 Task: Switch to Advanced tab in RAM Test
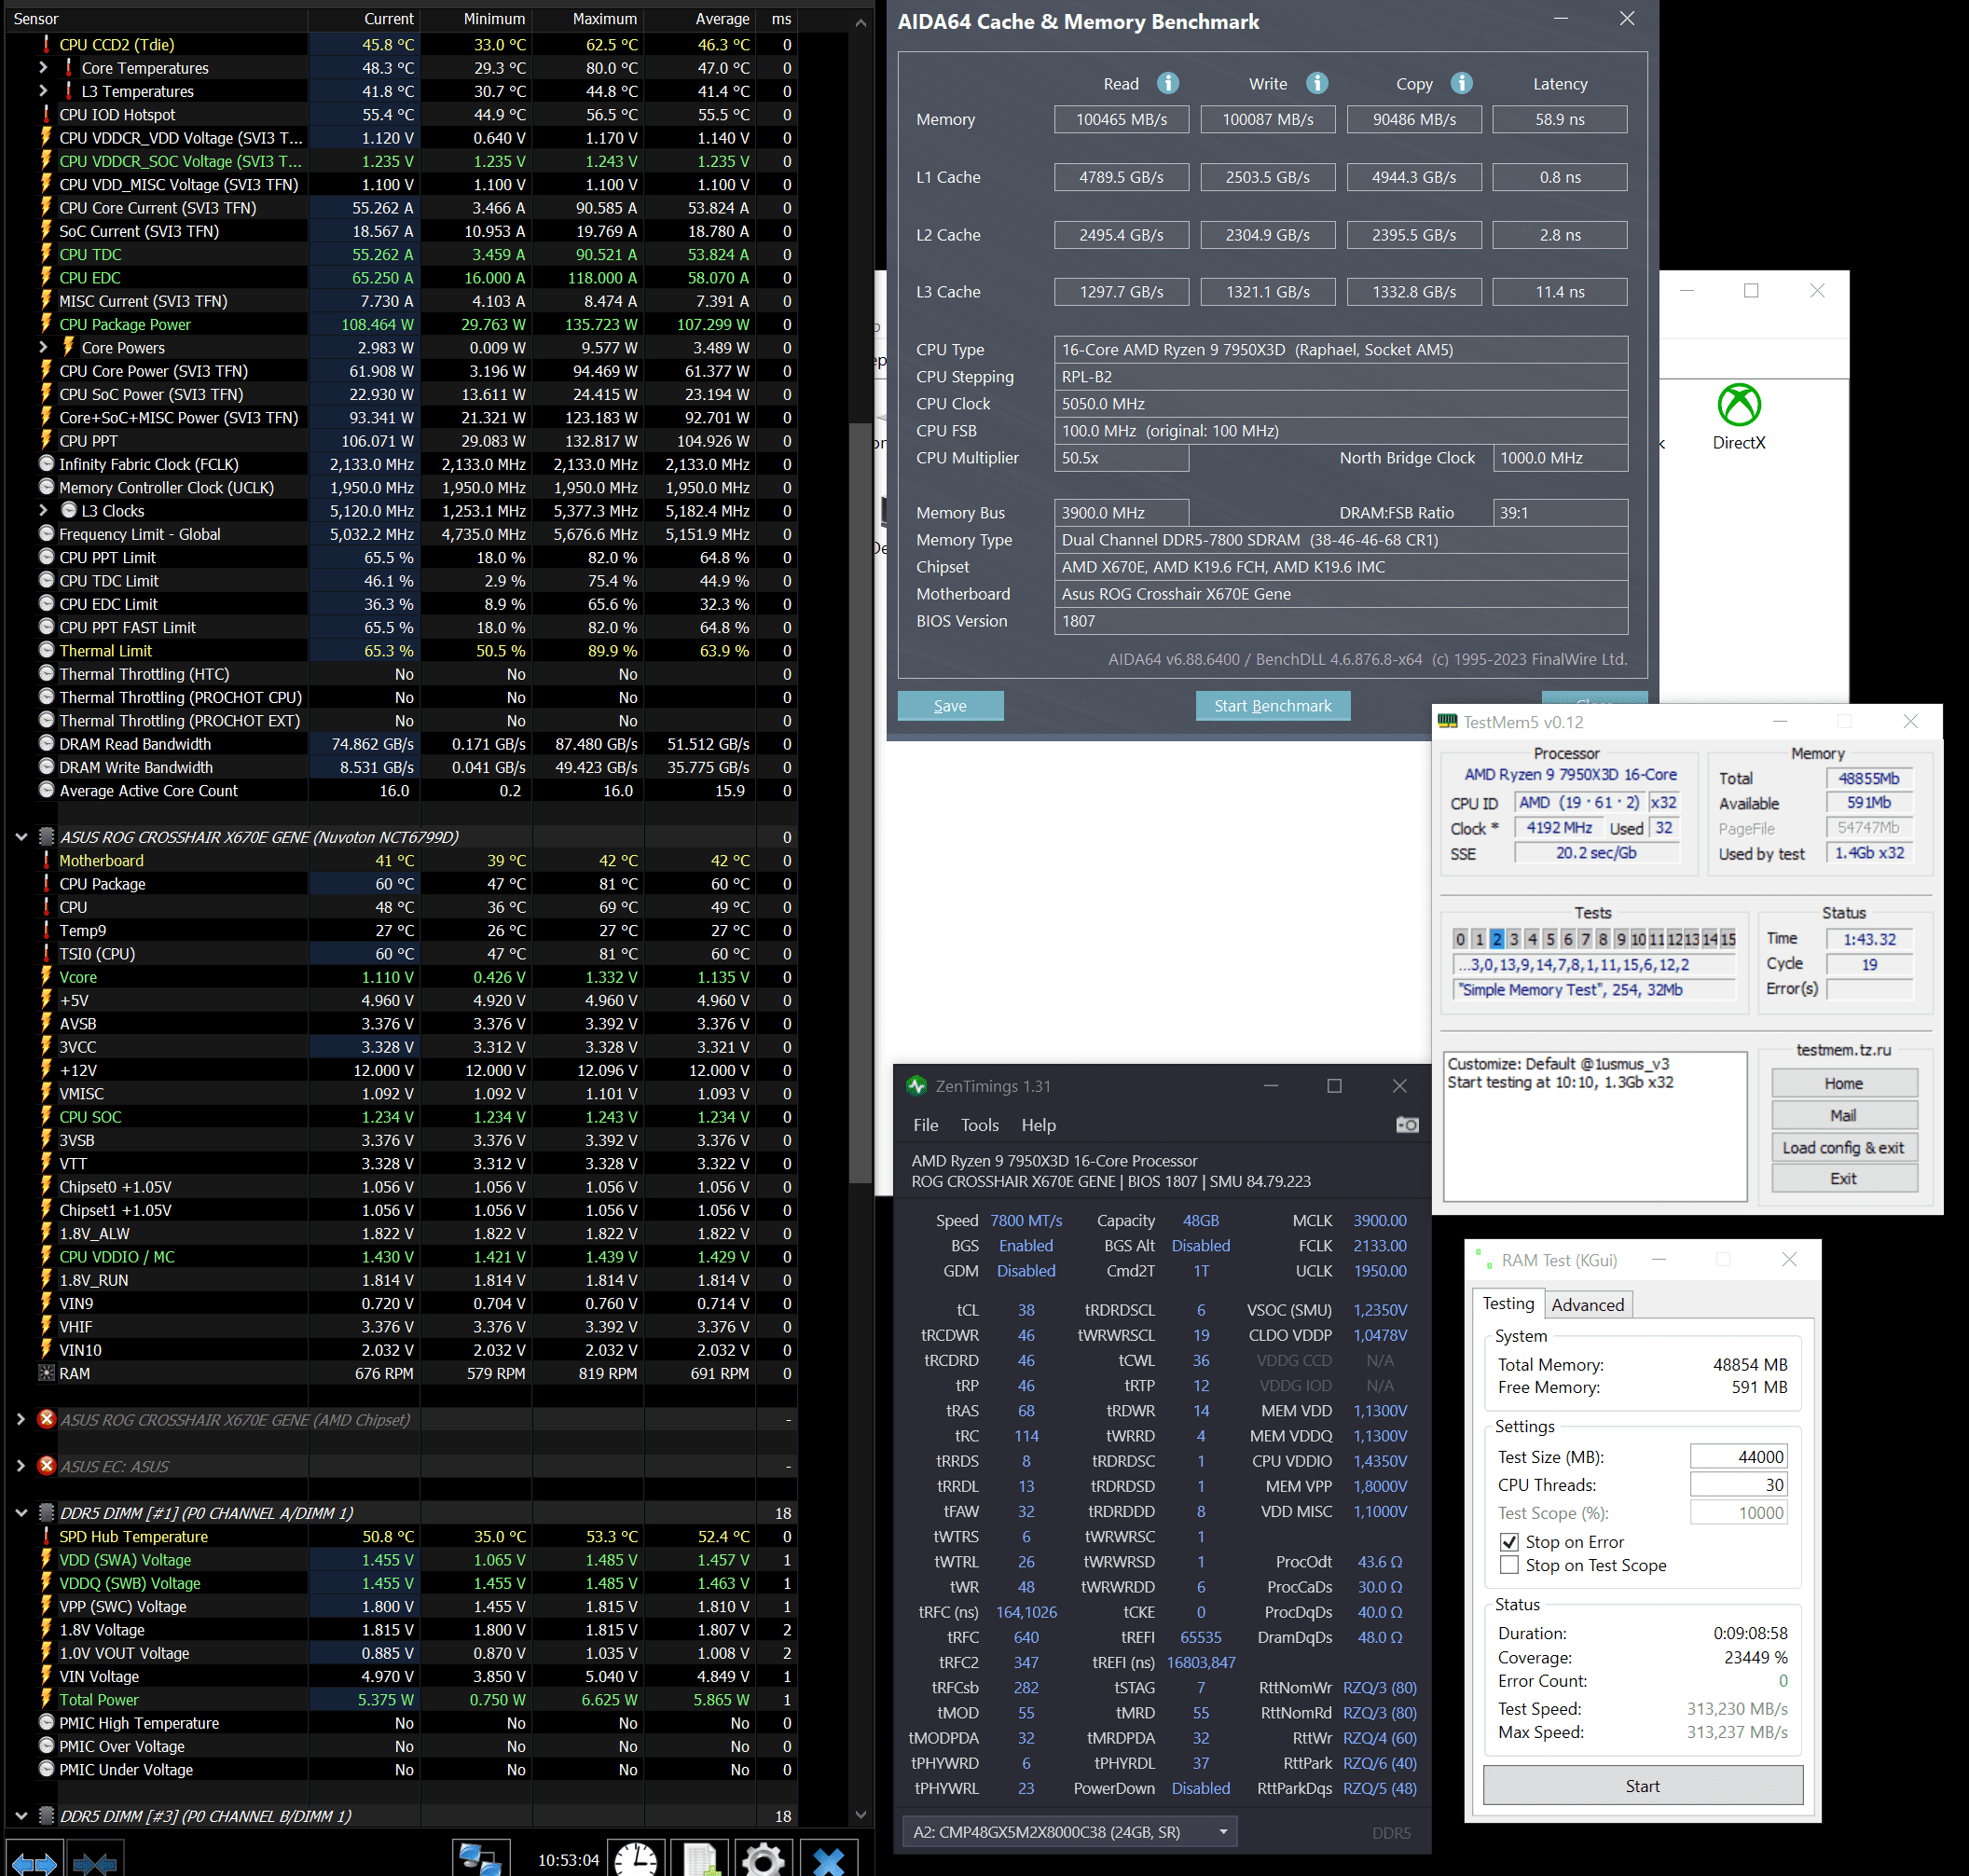pos(1587,1304)
